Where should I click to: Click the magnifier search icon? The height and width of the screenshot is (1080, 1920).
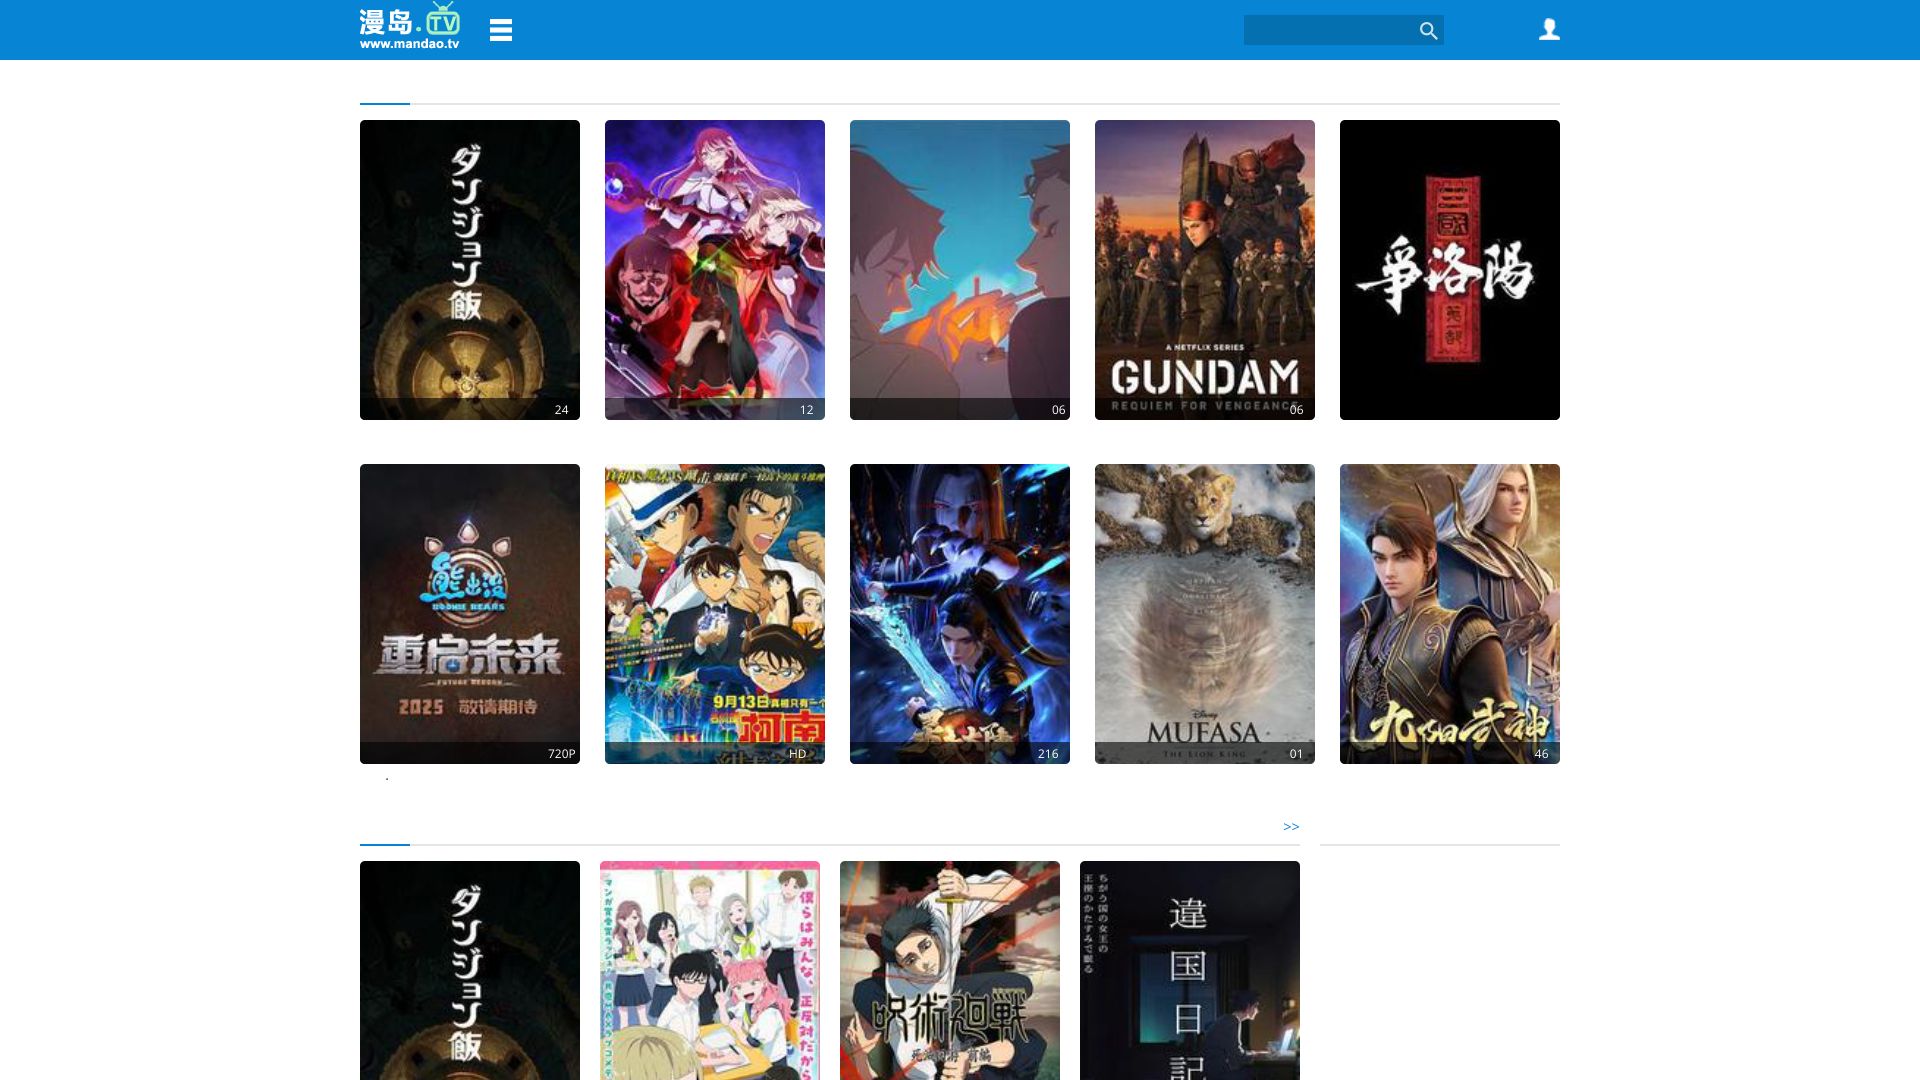click(x=1428, y=31)
